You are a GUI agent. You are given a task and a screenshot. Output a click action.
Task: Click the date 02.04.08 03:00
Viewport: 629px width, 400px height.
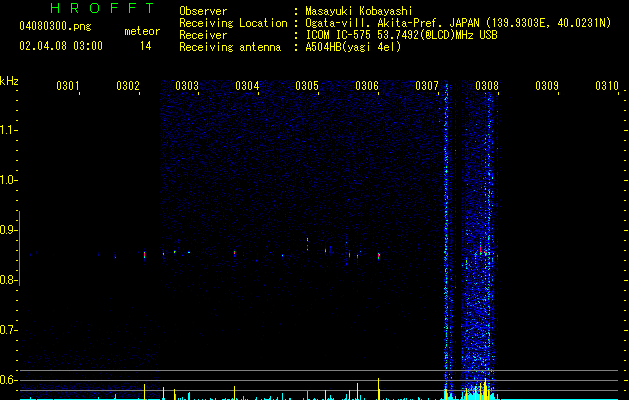pos(61,46)
